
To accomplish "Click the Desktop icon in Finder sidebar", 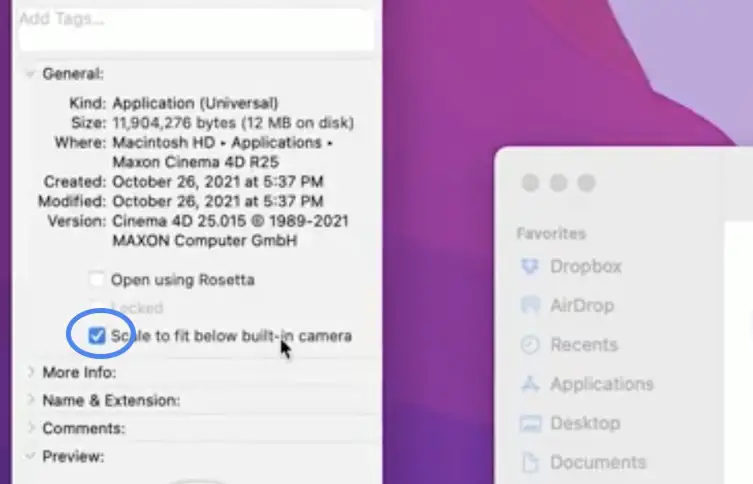I will pyautogui.click(x=530, y=423).
